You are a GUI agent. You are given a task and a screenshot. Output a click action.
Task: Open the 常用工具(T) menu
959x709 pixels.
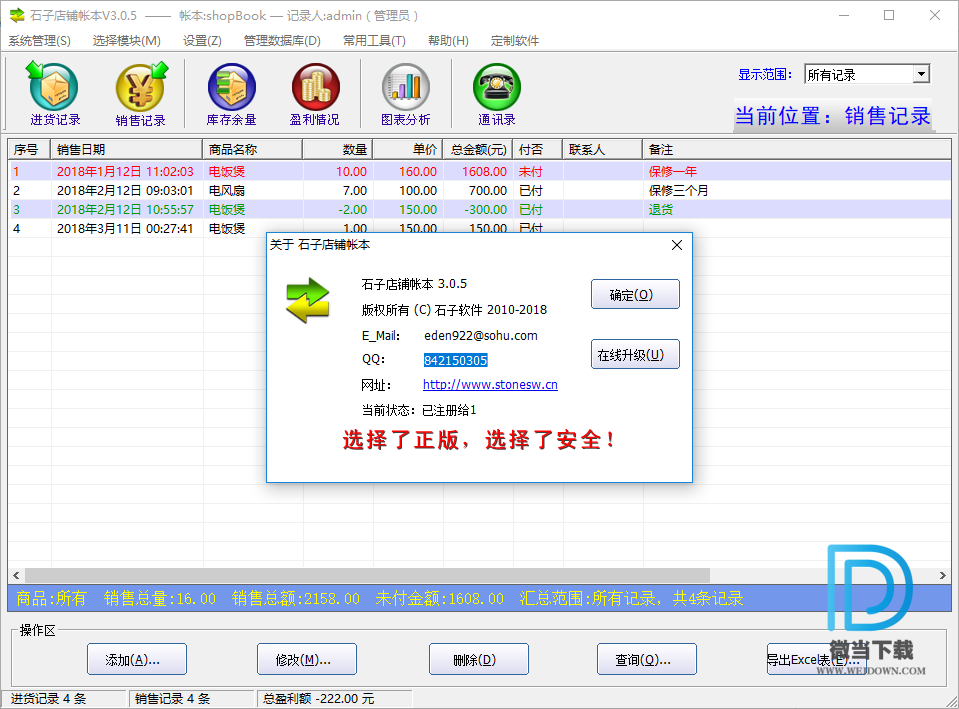click(374, 41)
